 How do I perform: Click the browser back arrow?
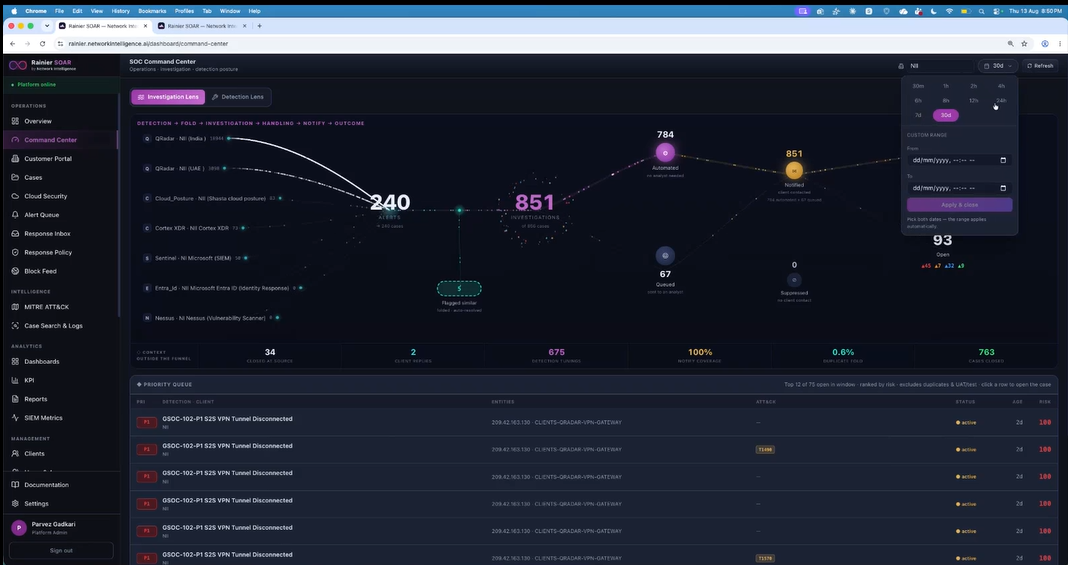12,44
